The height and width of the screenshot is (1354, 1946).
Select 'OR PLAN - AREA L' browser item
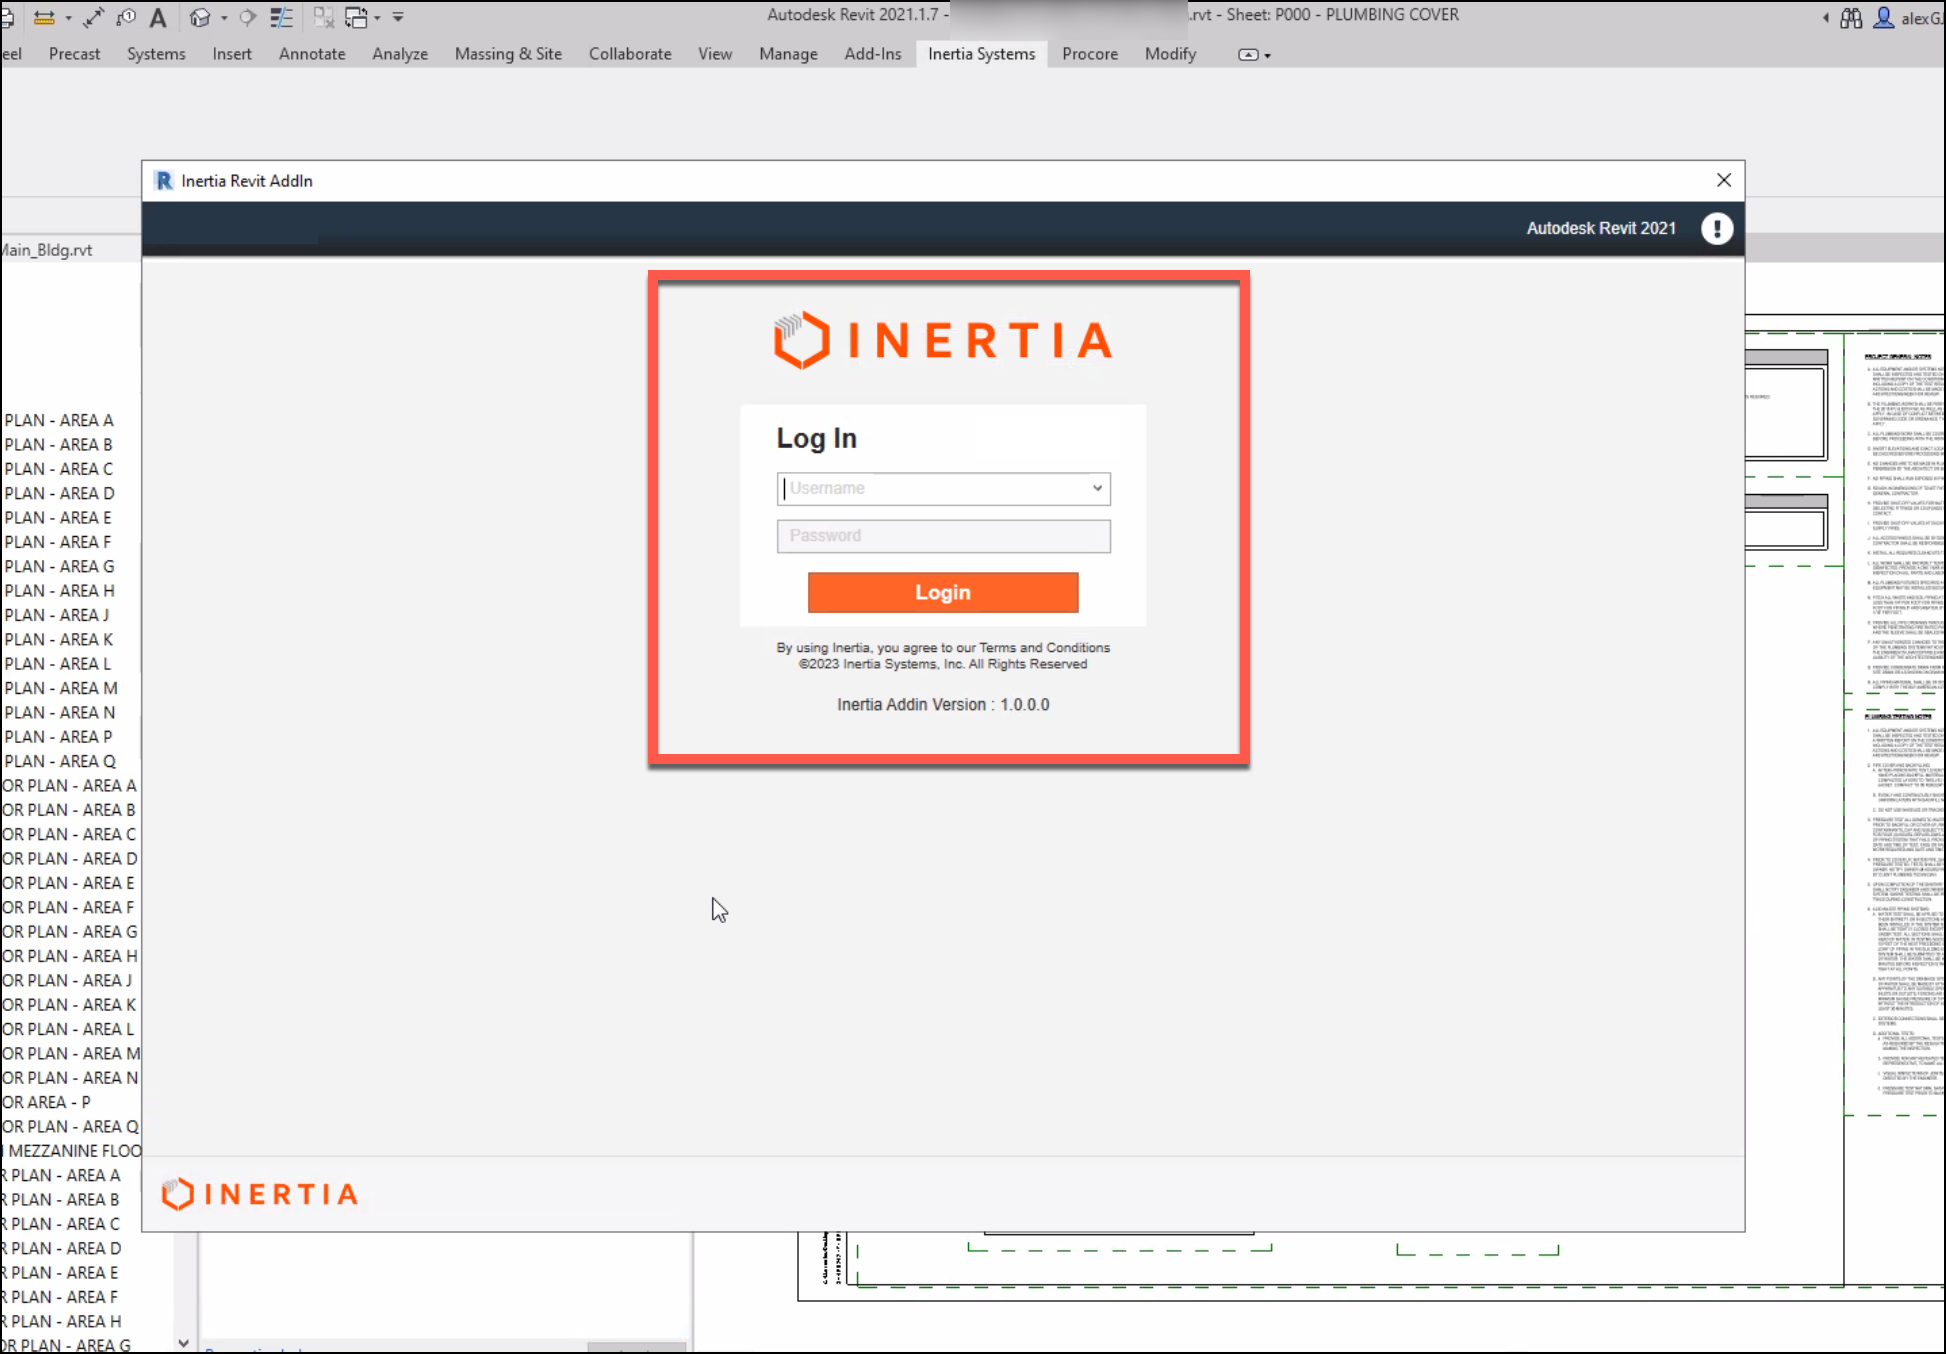tap(67, 1029)
